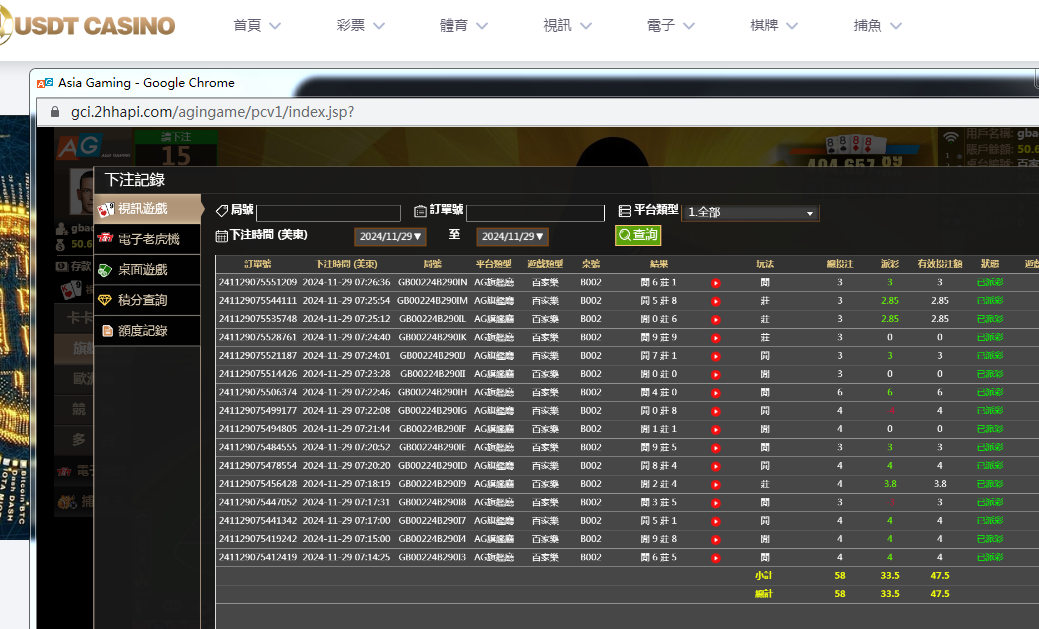Switch to 電子老虎機 records tab

(x=147, y=240)
